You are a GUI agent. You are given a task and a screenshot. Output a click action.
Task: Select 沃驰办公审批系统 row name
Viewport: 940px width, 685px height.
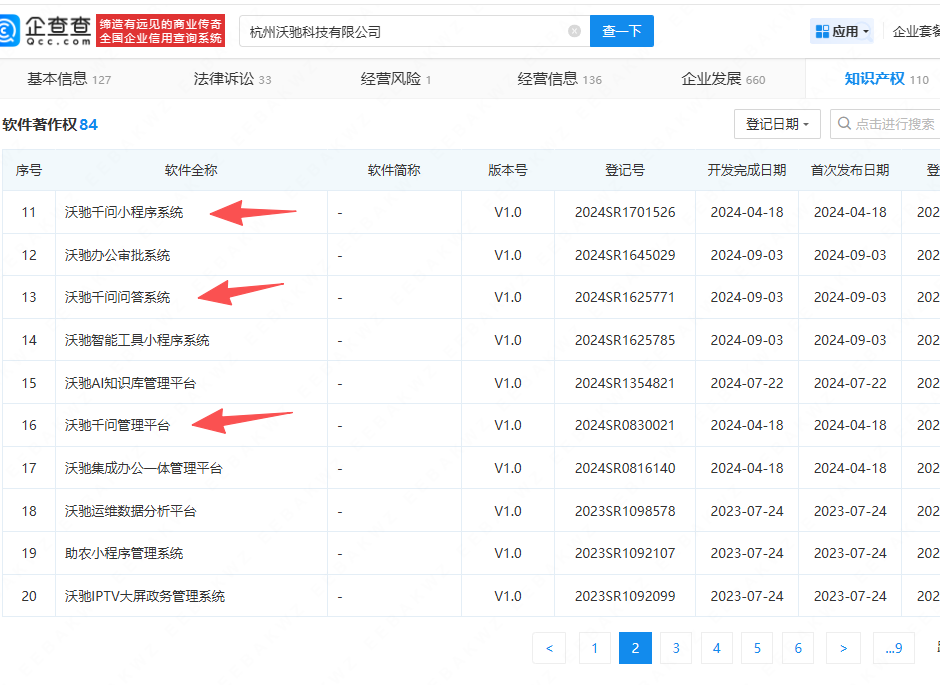pos(118,255)
